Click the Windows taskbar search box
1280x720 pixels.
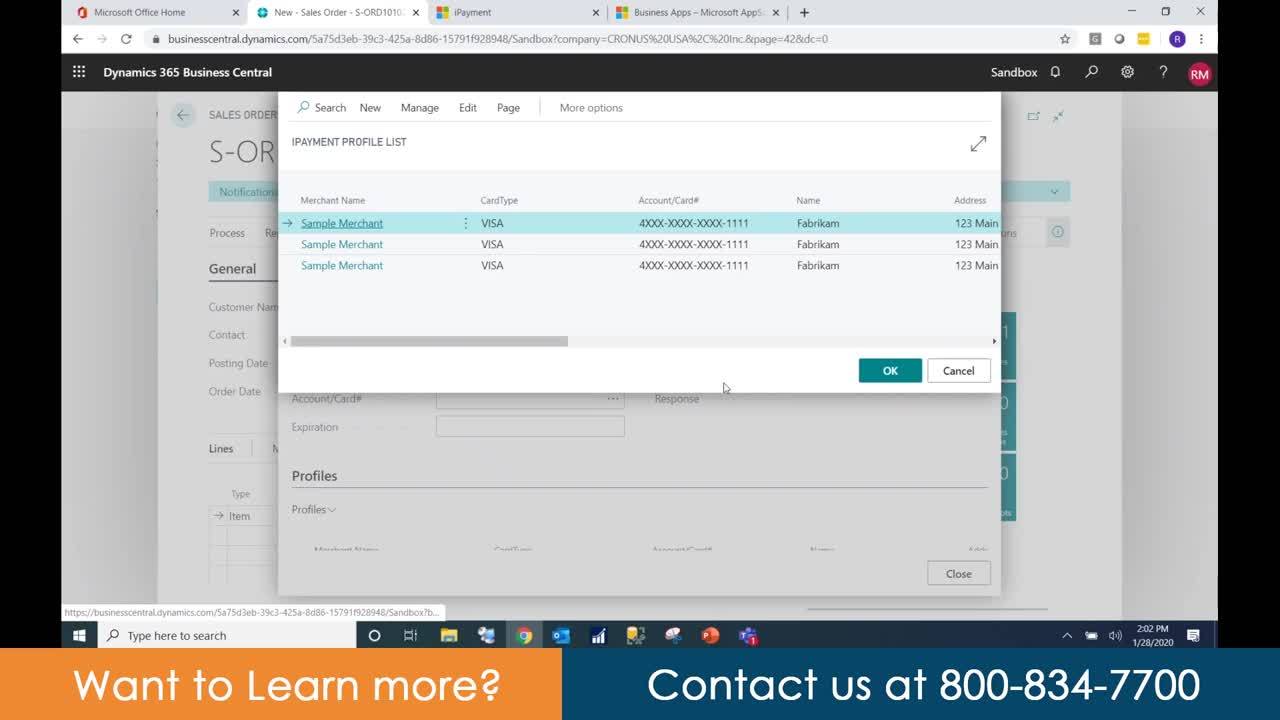[226, 635]
